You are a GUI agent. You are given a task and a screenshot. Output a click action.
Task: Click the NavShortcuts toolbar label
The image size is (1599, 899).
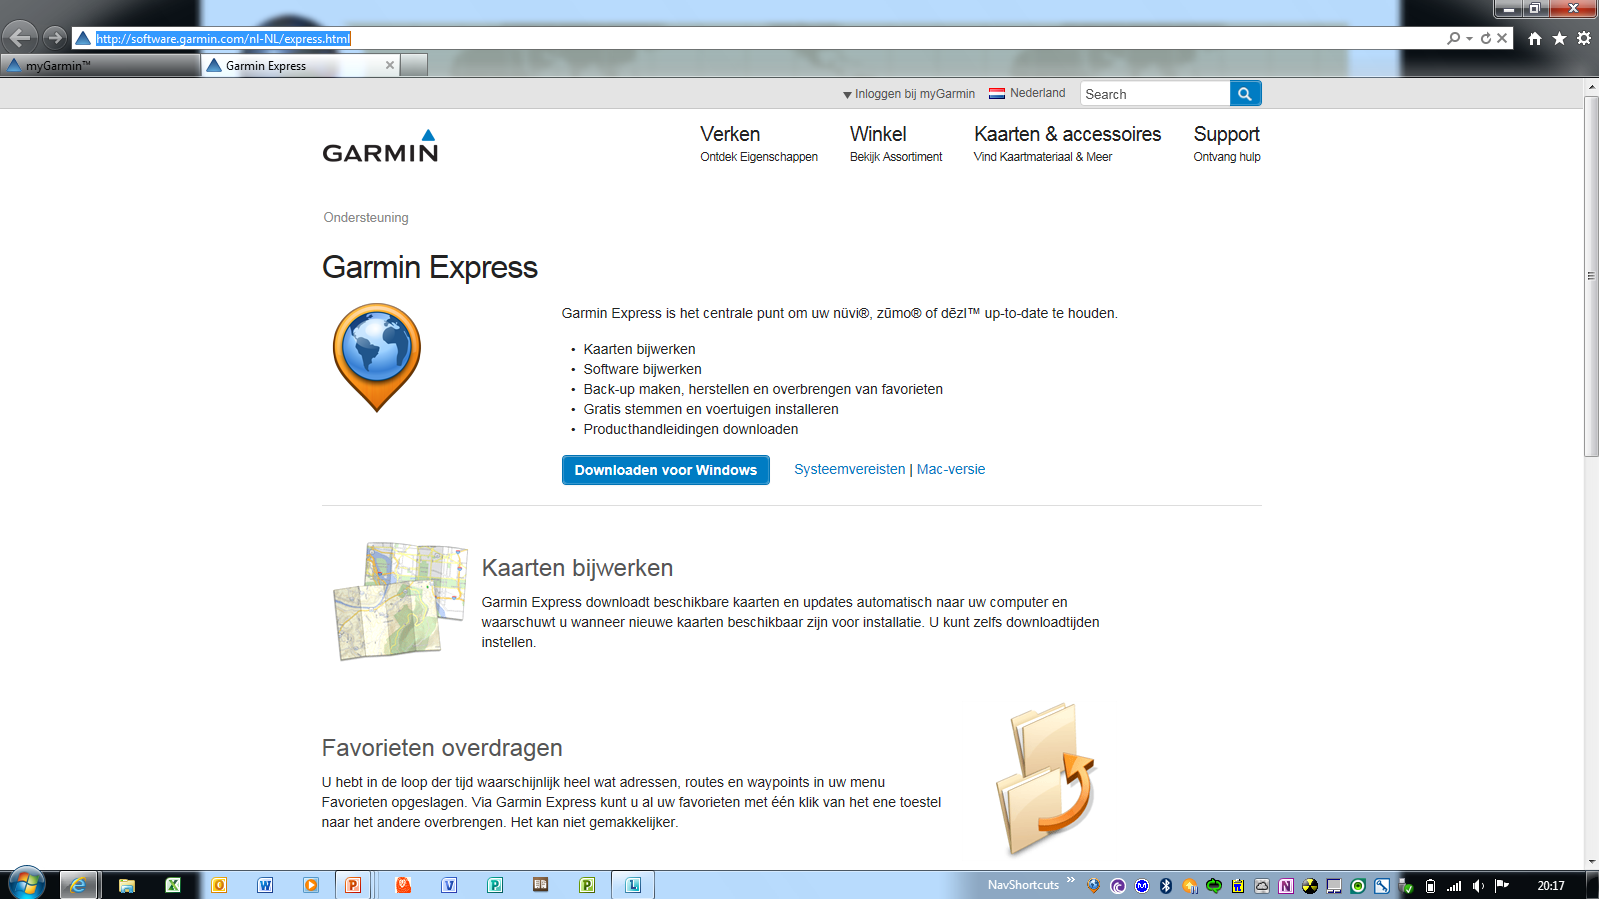1023,885
